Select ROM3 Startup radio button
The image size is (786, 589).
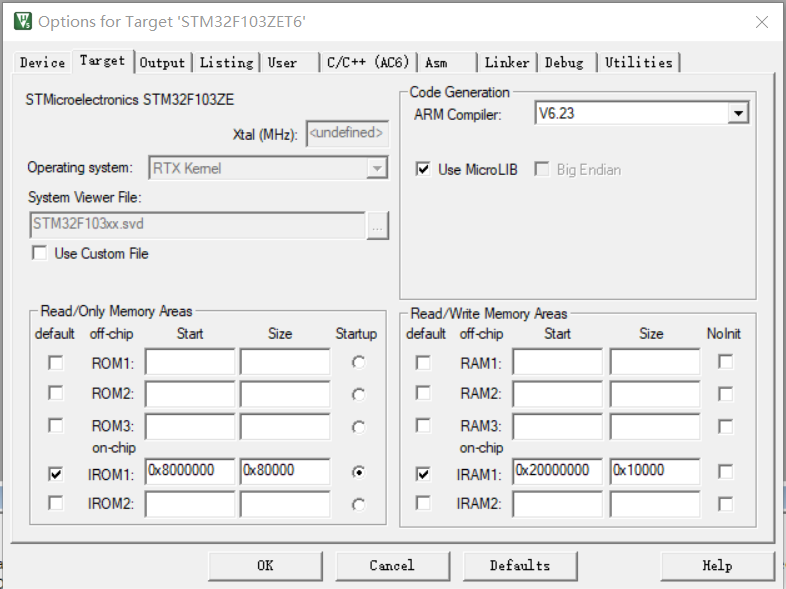pos(358,427)
